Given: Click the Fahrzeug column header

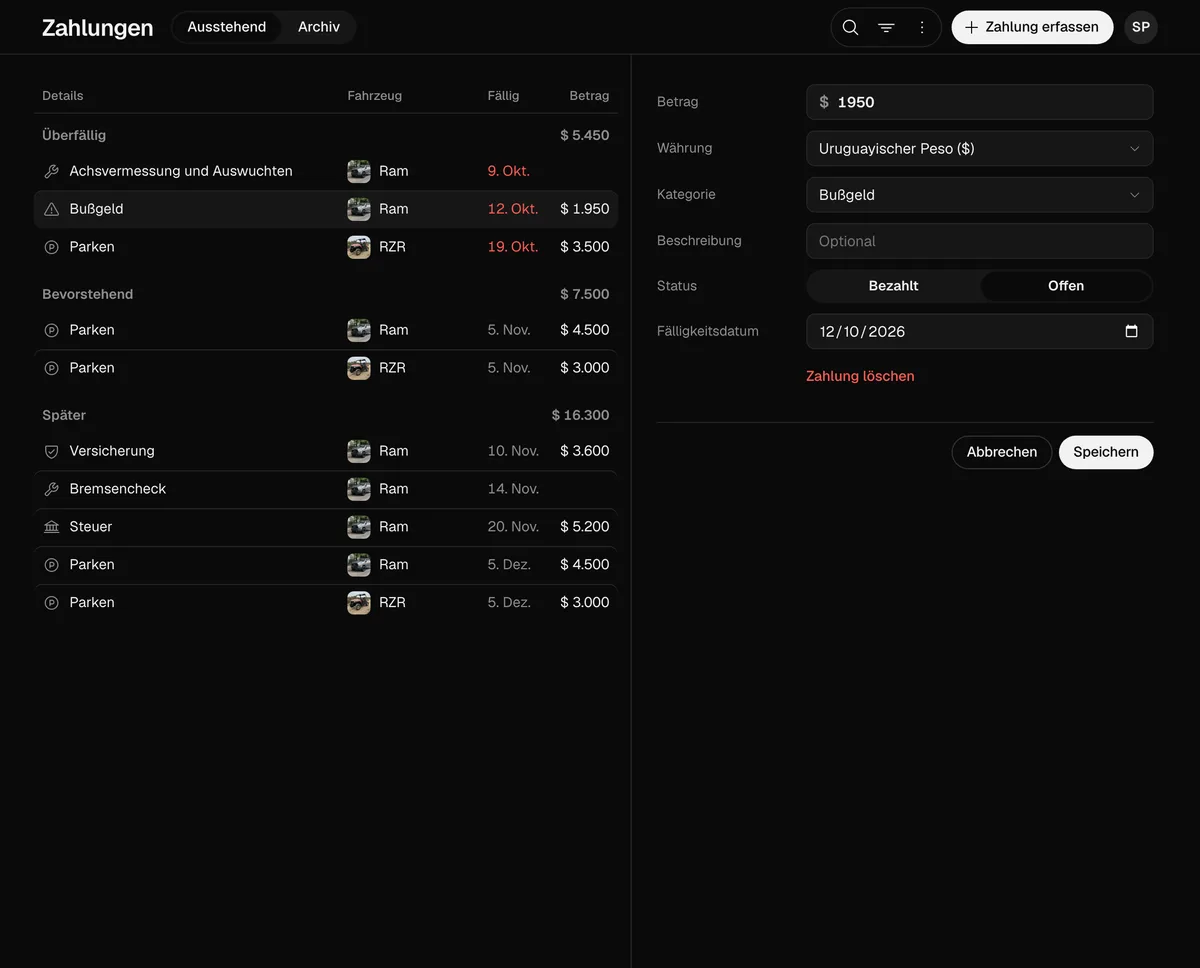Looking at the screenshot, I should click(375, 96).
